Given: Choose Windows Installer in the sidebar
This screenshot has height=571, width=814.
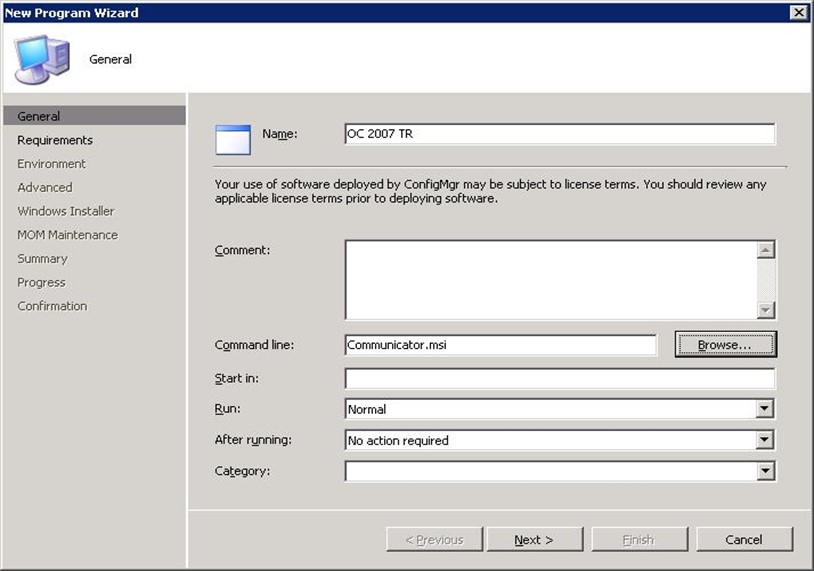Looking at the screenshot, I should [66, 211].
